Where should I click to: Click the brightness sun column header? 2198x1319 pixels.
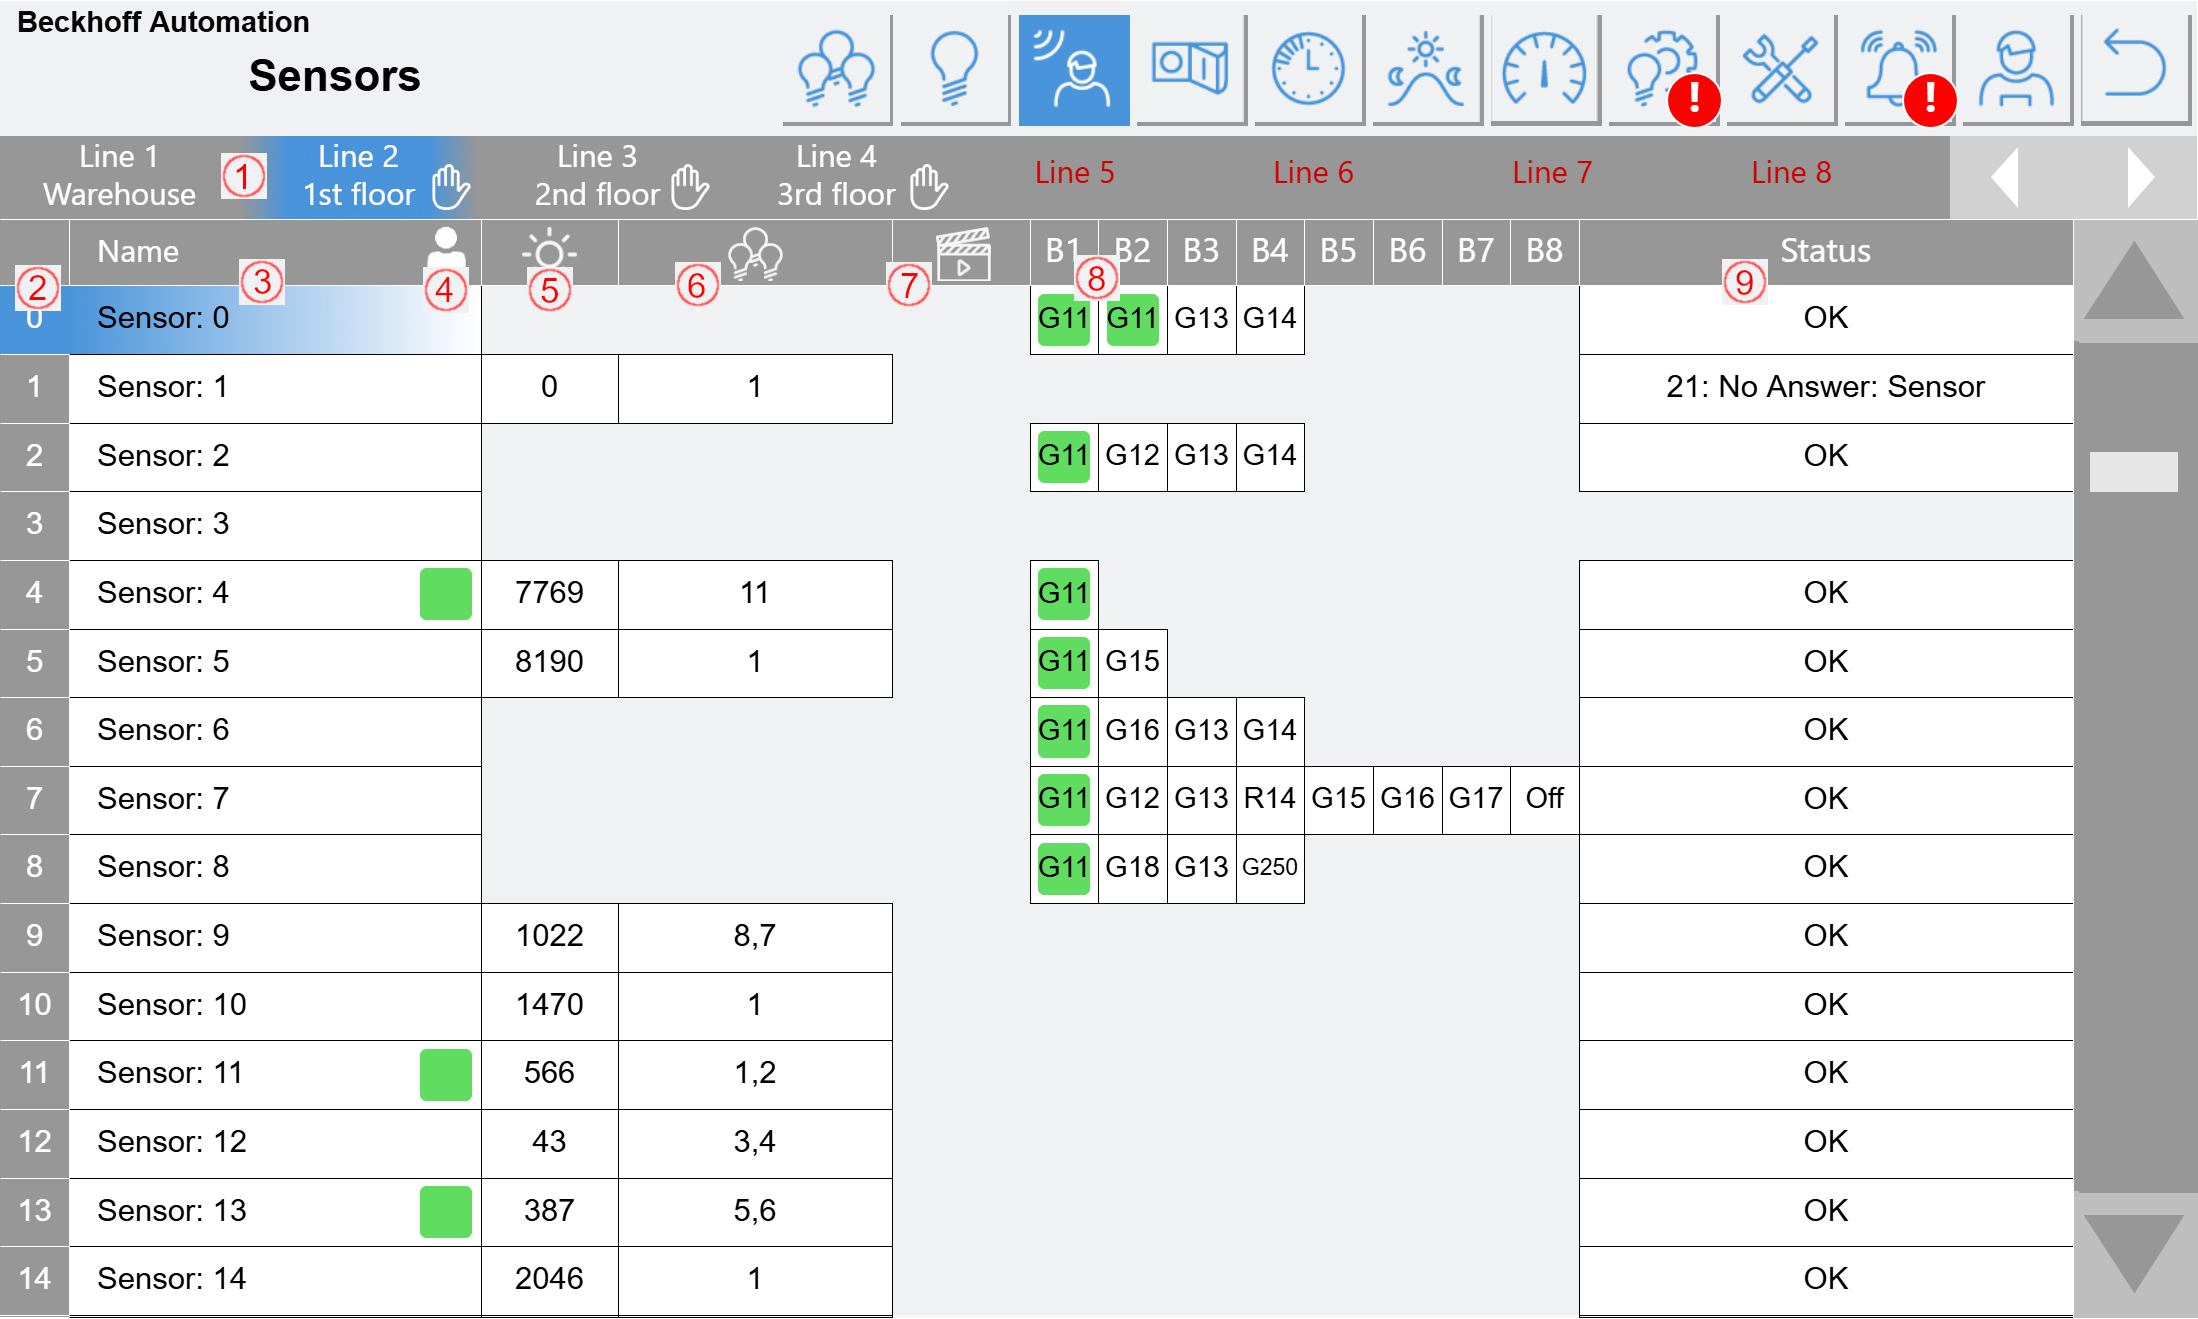click(549, 252)
